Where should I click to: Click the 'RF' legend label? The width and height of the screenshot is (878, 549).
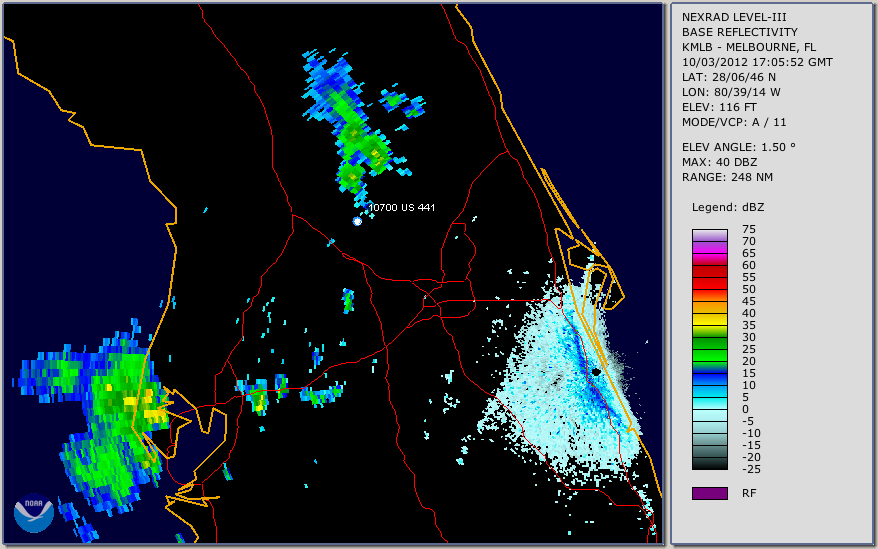[x=749, y=494]
